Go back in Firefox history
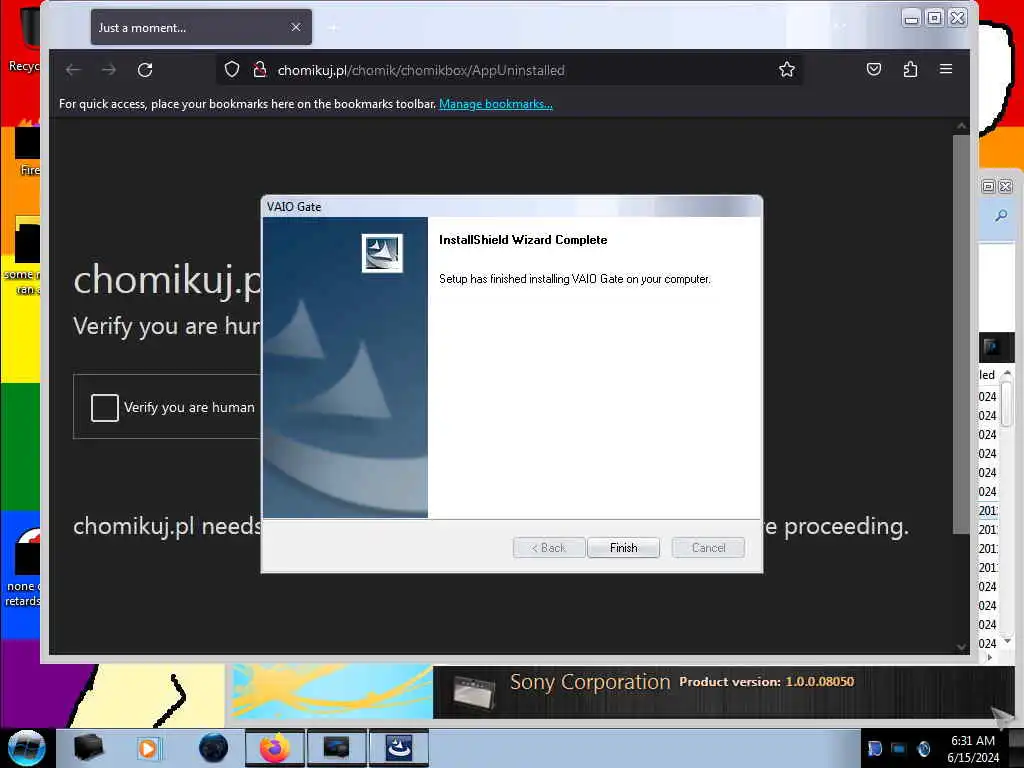Viewport: 1024px width, 768px height. (x=73, y=70)
